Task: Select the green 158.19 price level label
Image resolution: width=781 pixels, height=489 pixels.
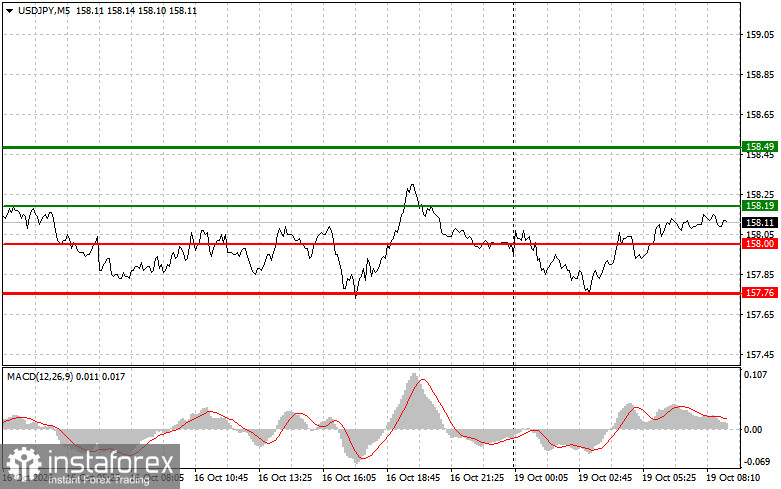Action: (760, 206)
